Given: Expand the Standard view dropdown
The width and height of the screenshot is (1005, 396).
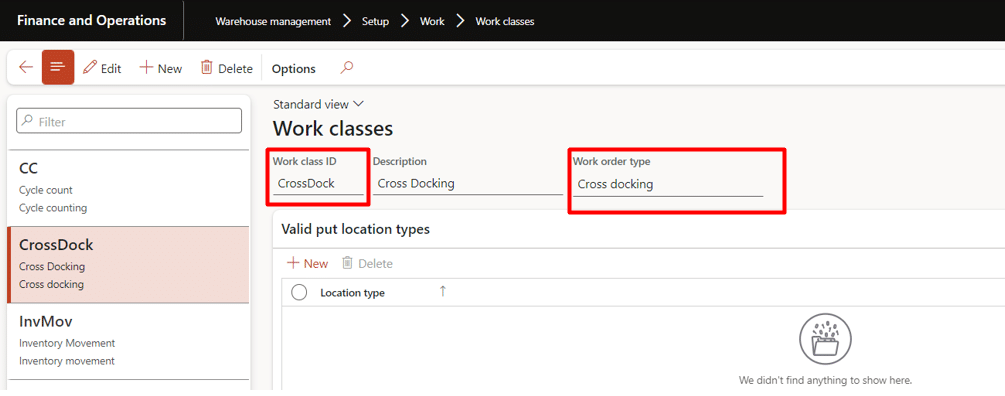Looking at the screenshot, I should pos(318,104).
